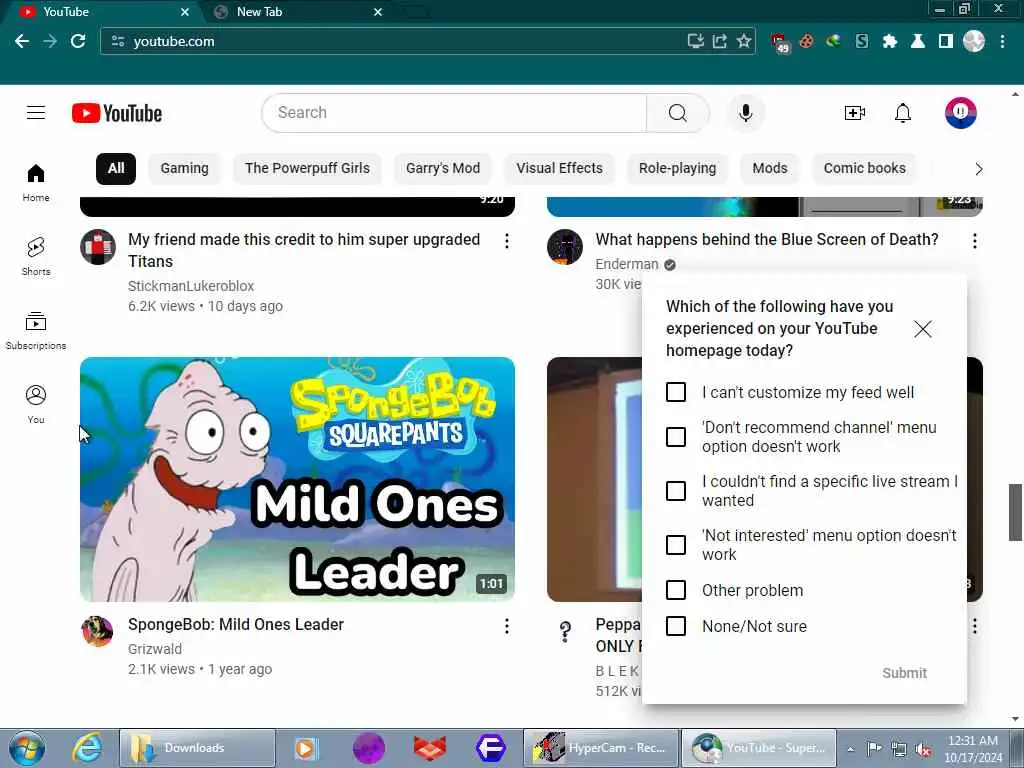Check 'Other problem' option
1024x768 pixels.
pyautogui.click(x=676, y=590)
